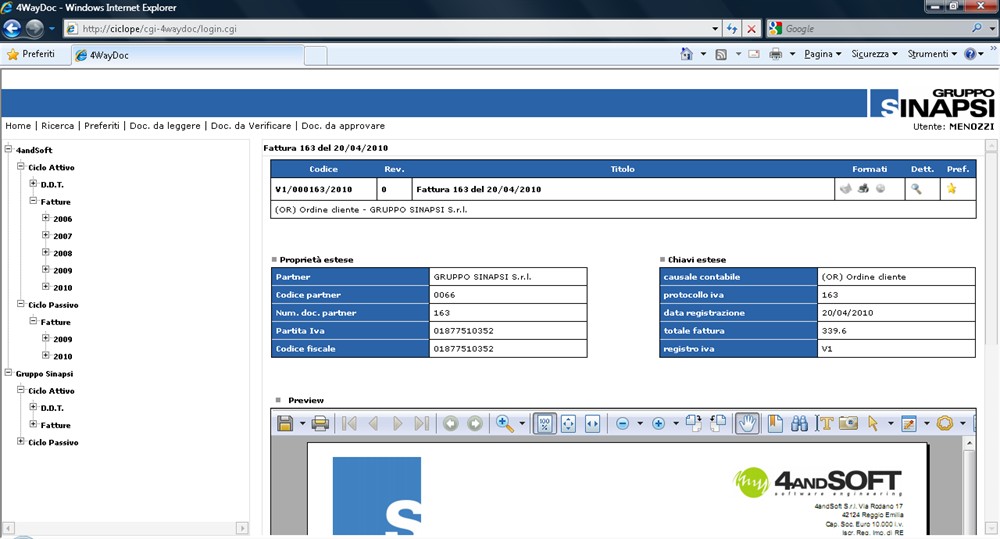Jump to the last page of the preview
This screenshot has height=539, width=1000.
(422, 424)
